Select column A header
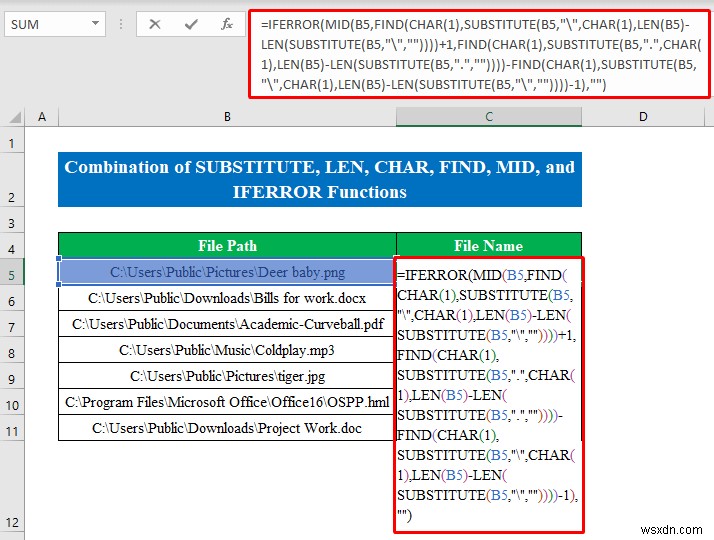Screen dimensions: 714x540 (42, 117)
